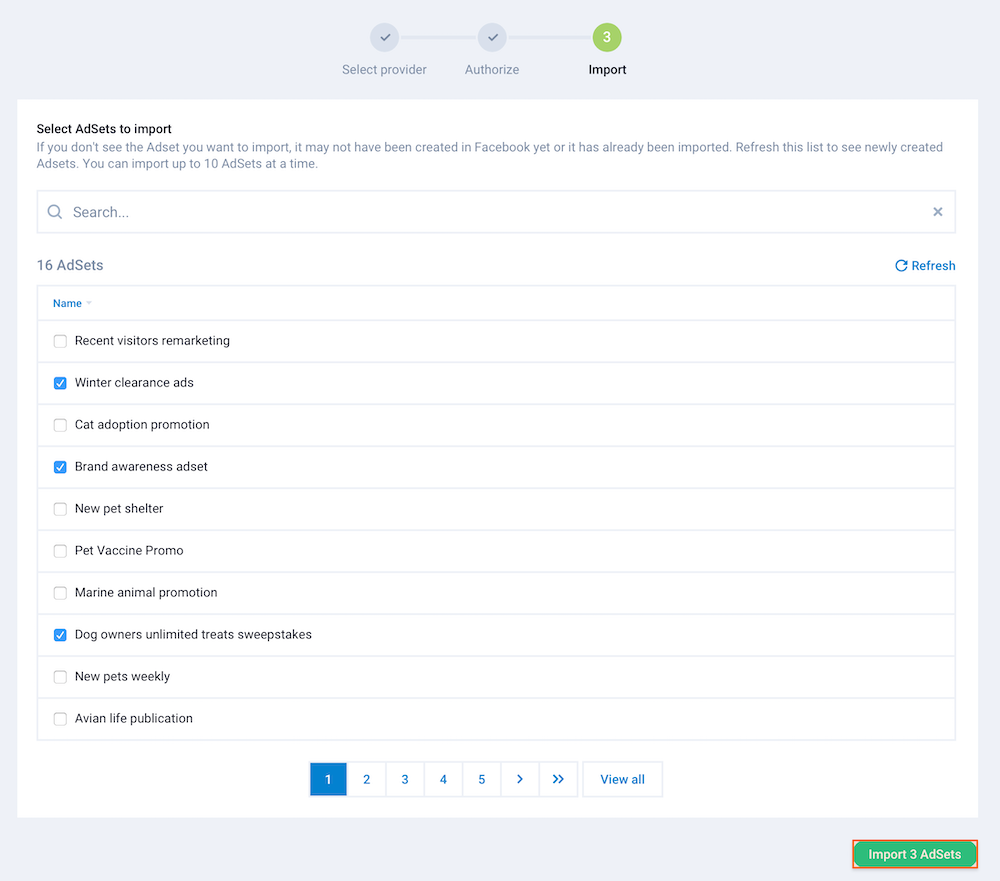Image resolution: width=1000 pixels, height=881 pixels.
Task: Click Recent visitors remarketing row text
Action: click(x=152, y=341)
